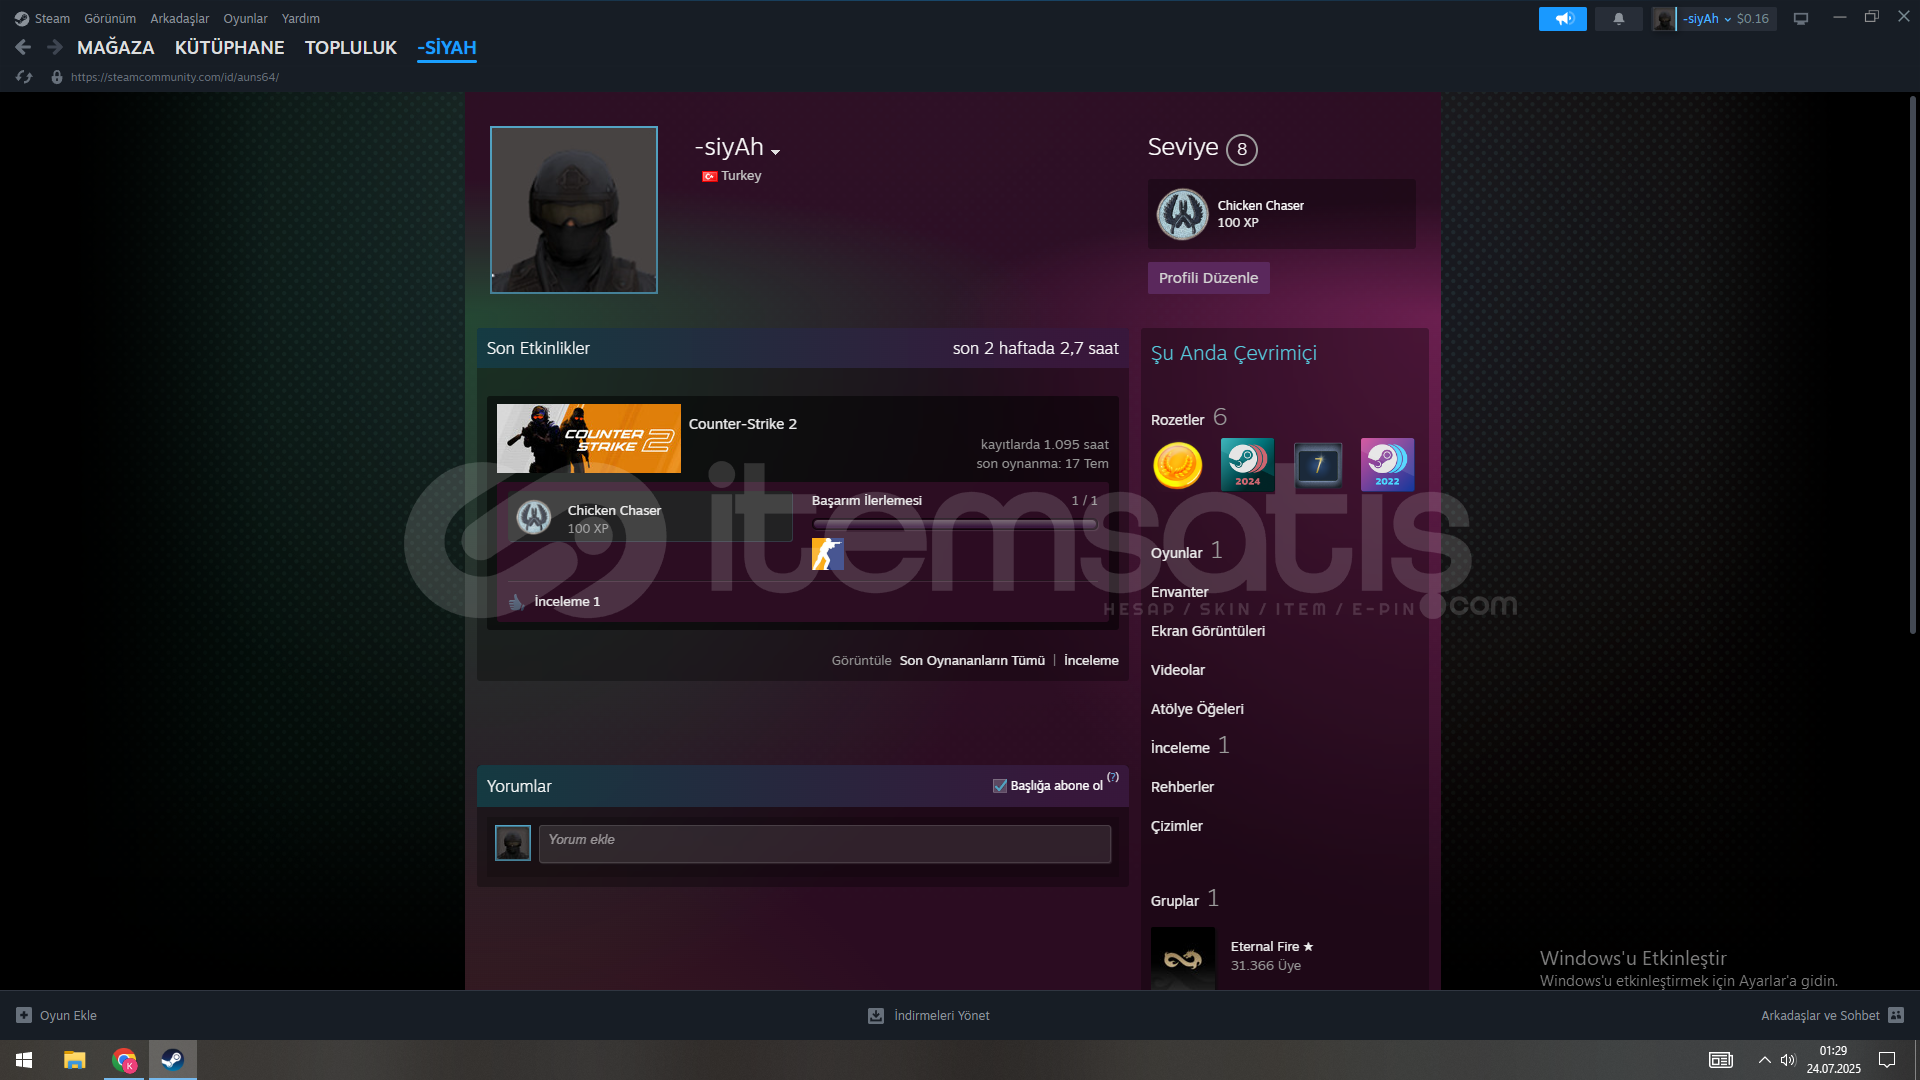The image size is (1920, 1080).
Task: Click the Steam logo in the menu bar
Action: [22, 18]
